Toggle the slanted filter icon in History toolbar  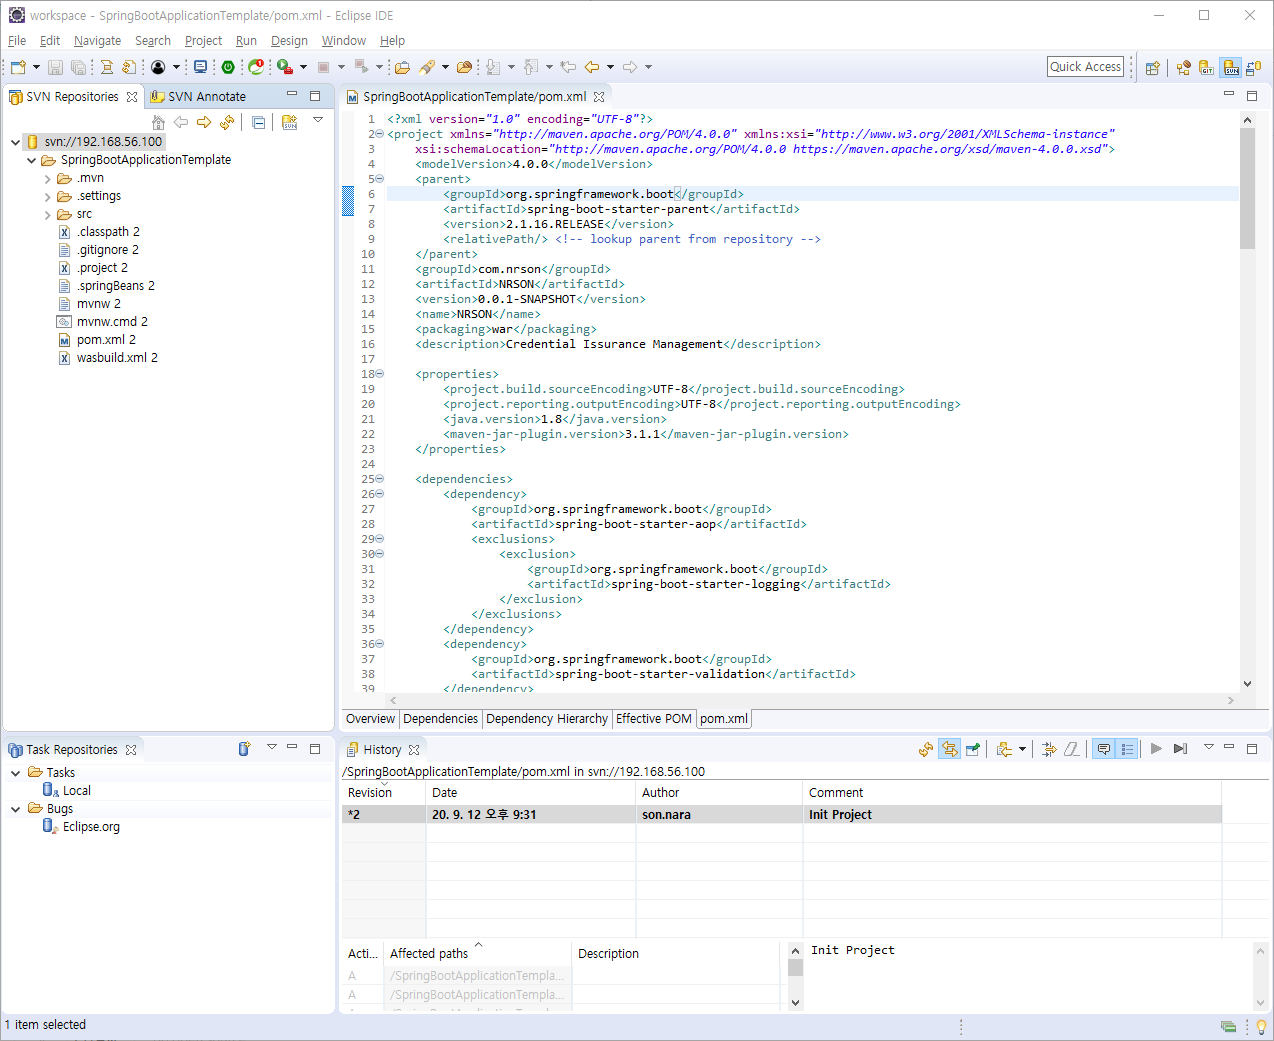tap(1072, 749)
